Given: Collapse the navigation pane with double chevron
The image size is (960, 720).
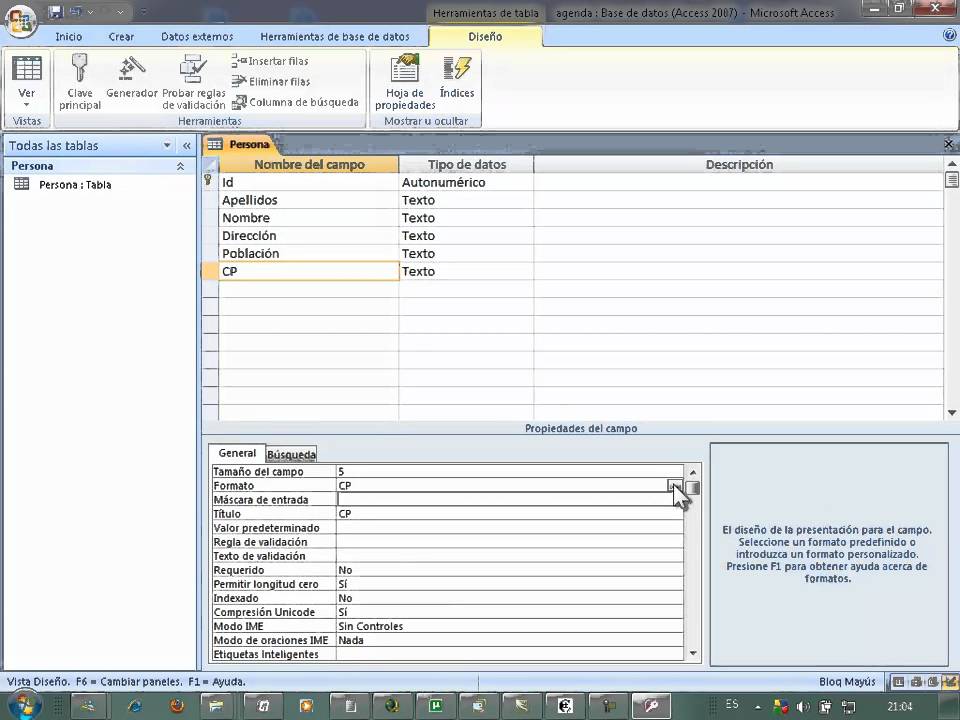Looking at the screenshot, I should (x=186, y=146).
